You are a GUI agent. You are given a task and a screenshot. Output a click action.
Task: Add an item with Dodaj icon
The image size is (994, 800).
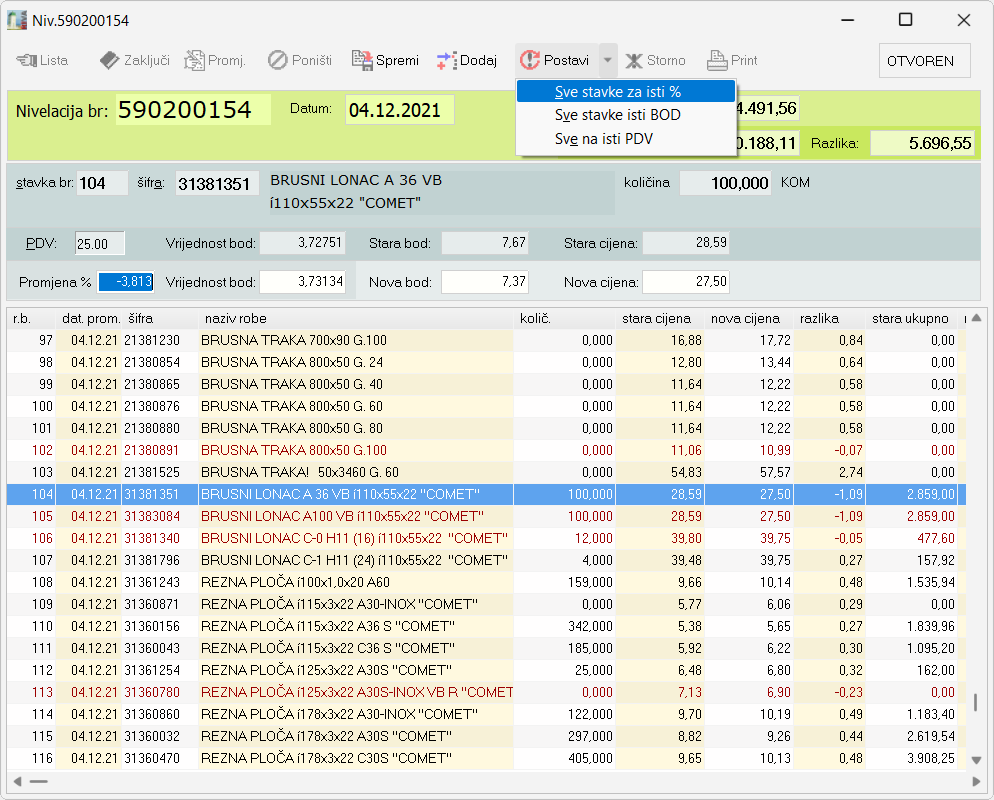click(x=446, y=60)
